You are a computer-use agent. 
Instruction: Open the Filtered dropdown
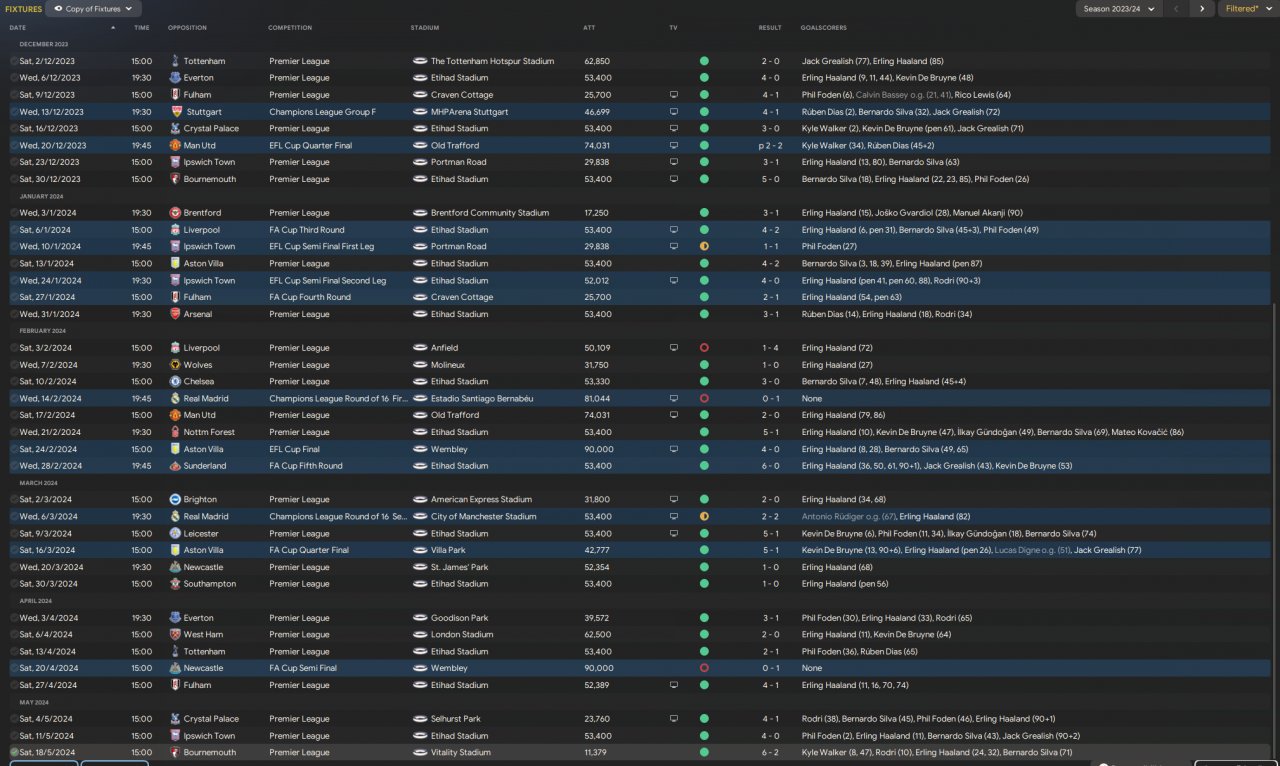tap(1248, 9)
